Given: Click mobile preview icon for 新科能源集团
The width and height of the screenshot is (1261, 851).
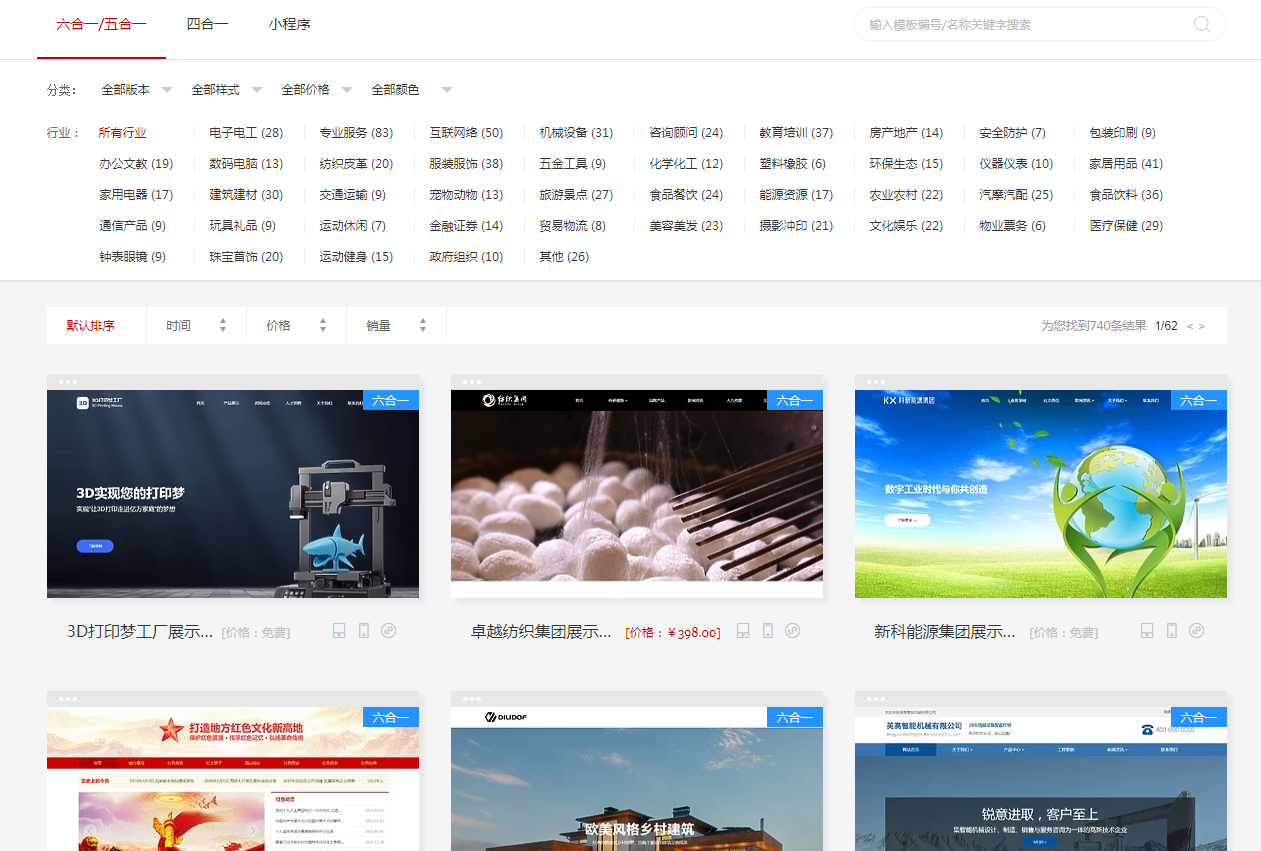Looking at the screenshot, I should tap(1172, 631).
